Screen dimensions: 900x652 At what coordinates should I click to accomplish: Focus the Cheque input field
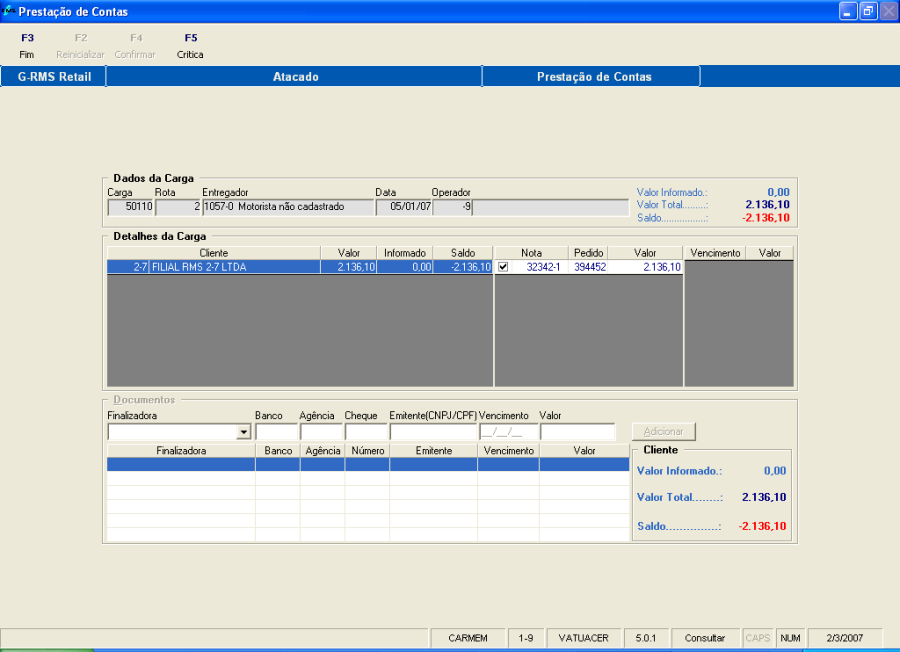tap(366, 432)
